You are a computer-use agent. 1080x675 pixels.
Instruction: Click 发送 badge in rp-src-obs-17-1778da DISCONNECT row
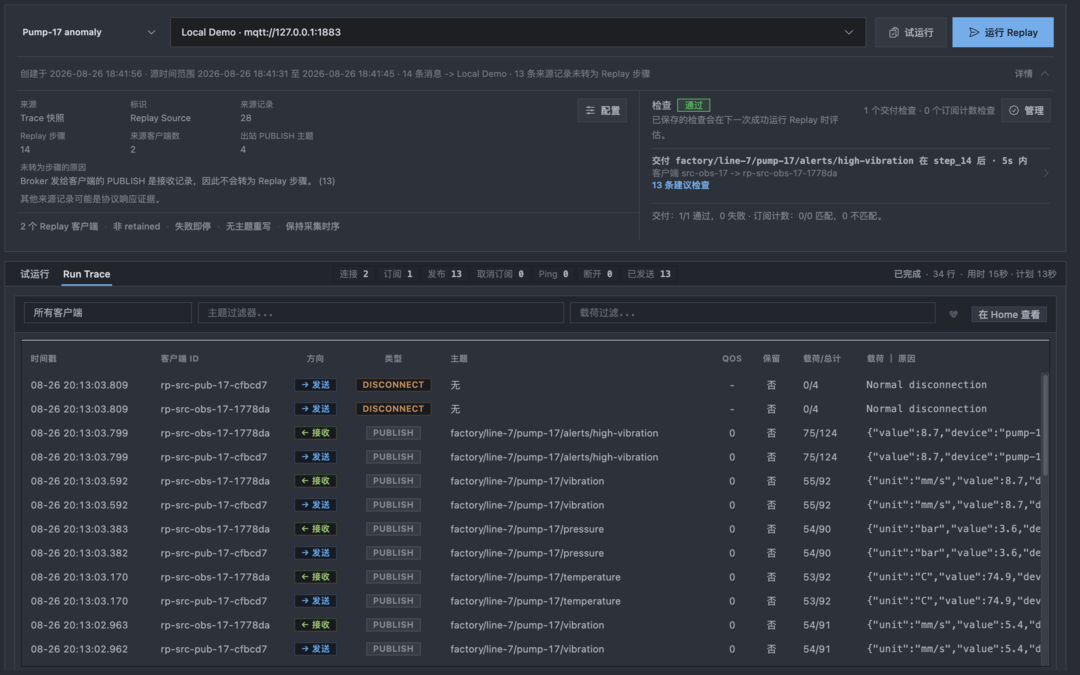coord(315,409)
